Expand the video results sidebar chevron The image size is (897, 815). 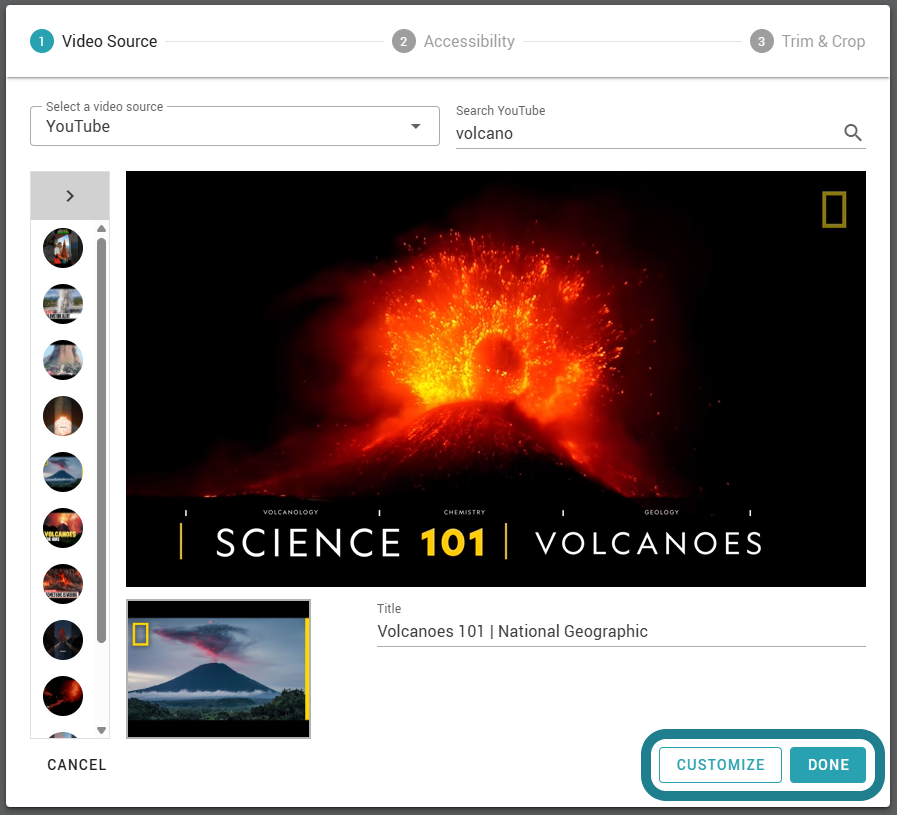[x=70, y=196]
